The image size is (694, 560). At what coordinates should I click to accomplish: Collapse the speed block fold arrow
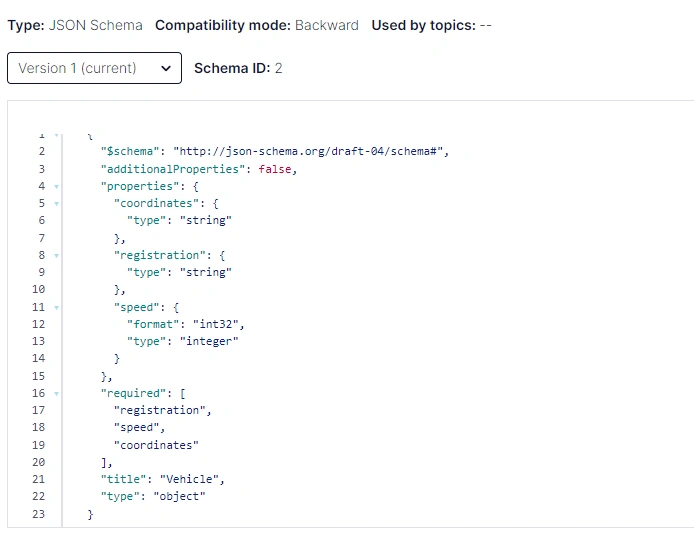[x=56, y=308]
